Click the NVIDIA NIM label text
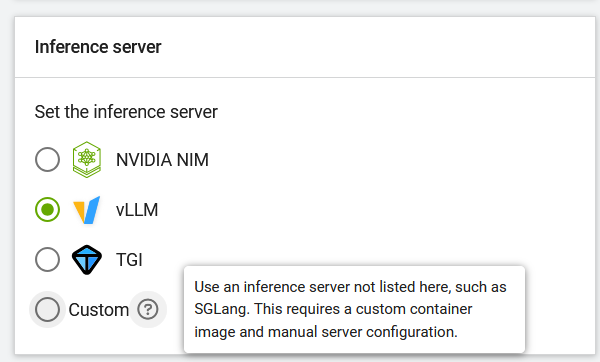Image resolution: width=600 pixels, height=362 pixels. point(162,160)
